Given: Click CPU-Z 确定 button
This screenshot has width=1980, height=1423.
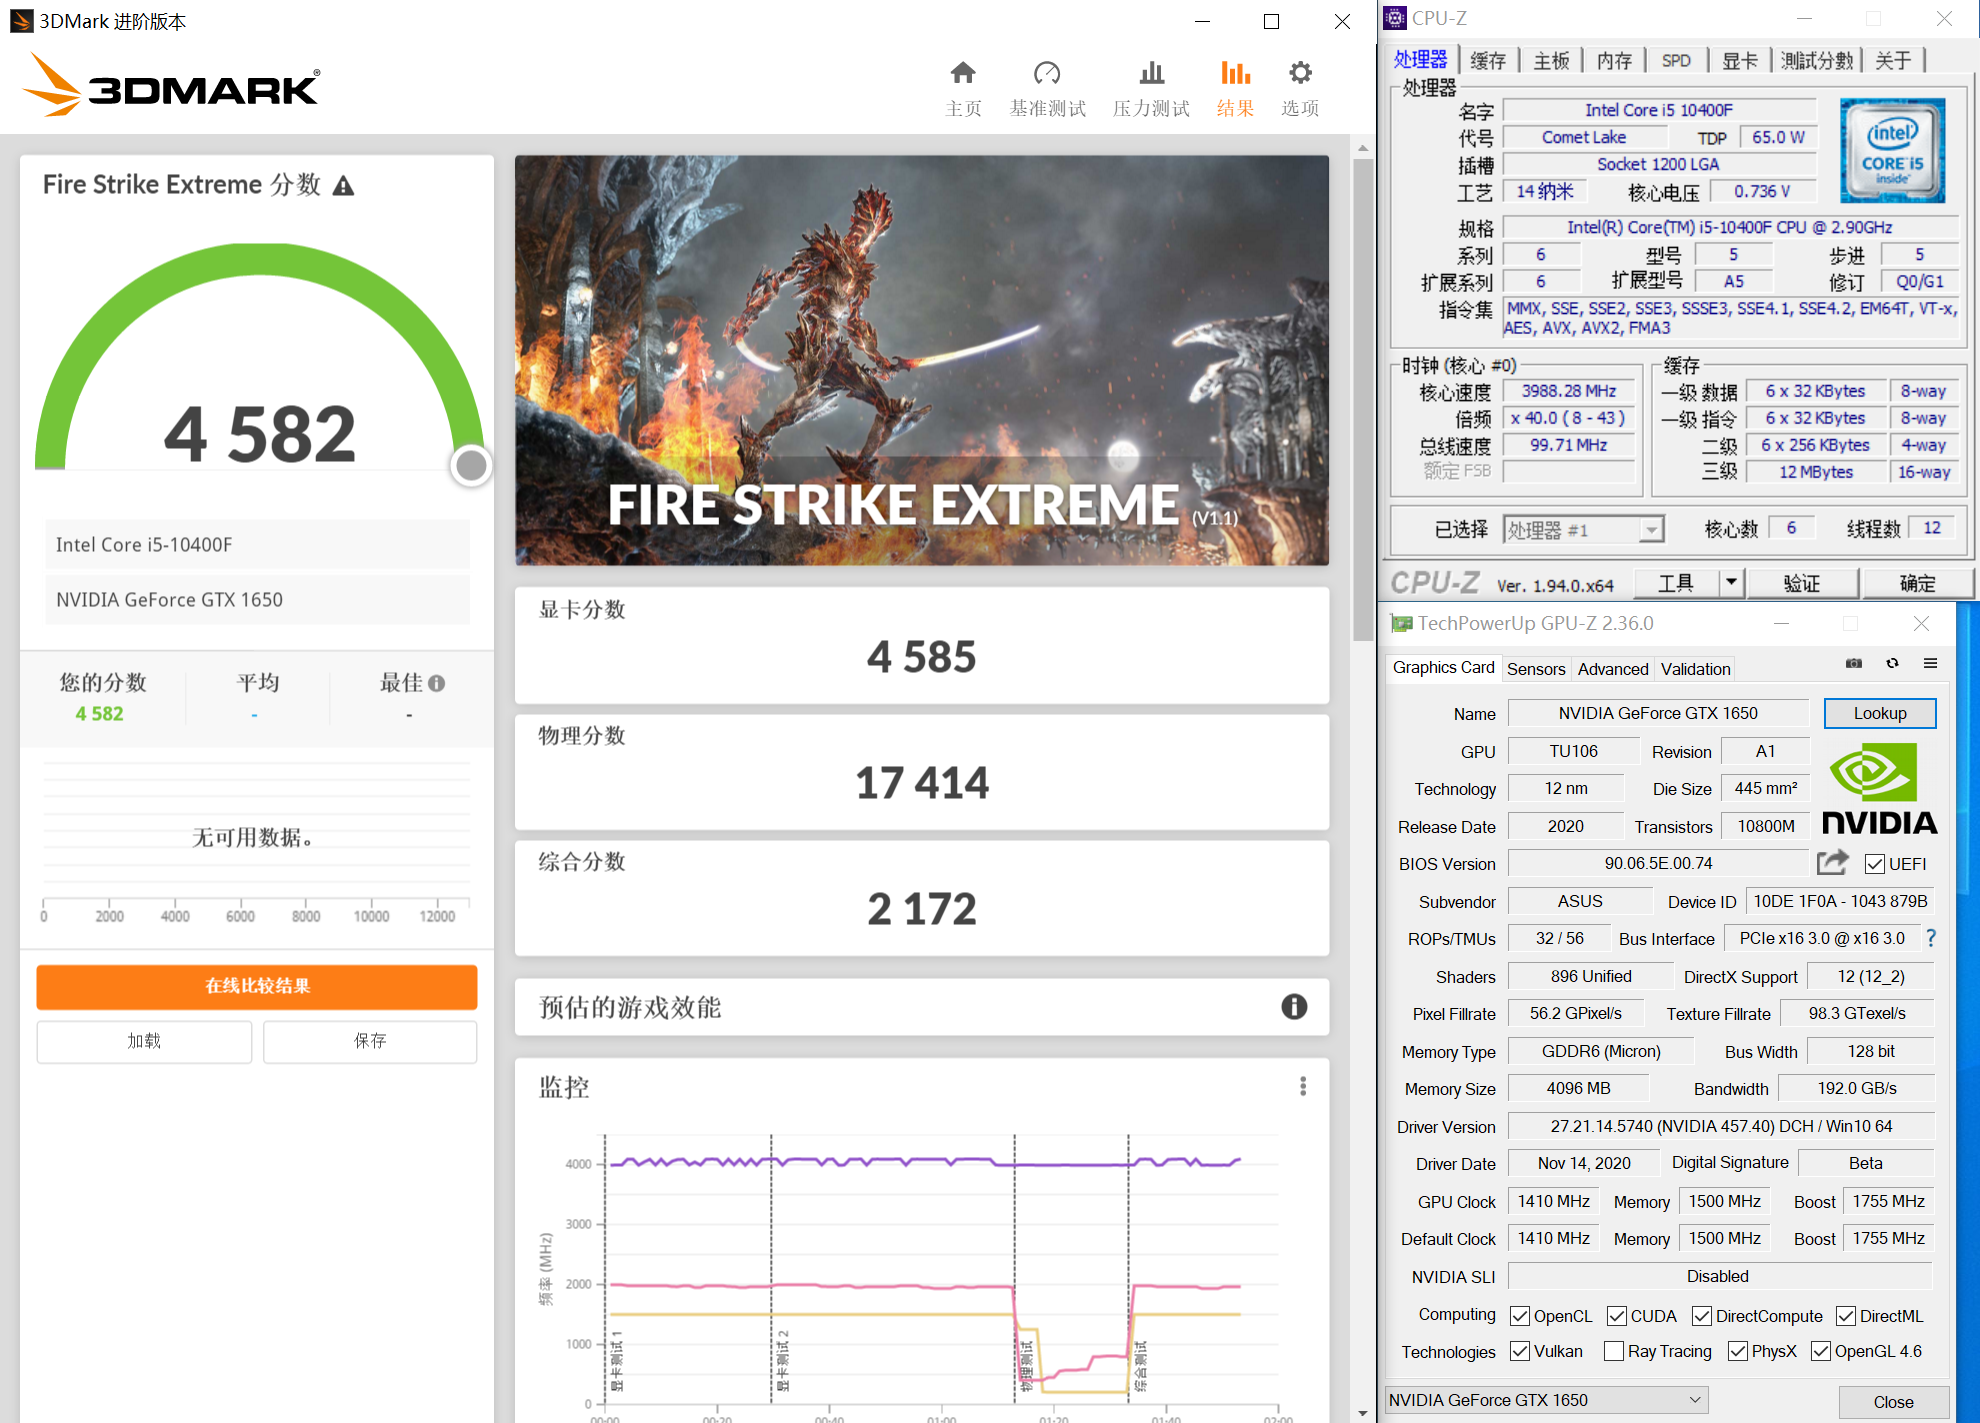Looking at the screenshot, I should click(x=1917, y=582).
